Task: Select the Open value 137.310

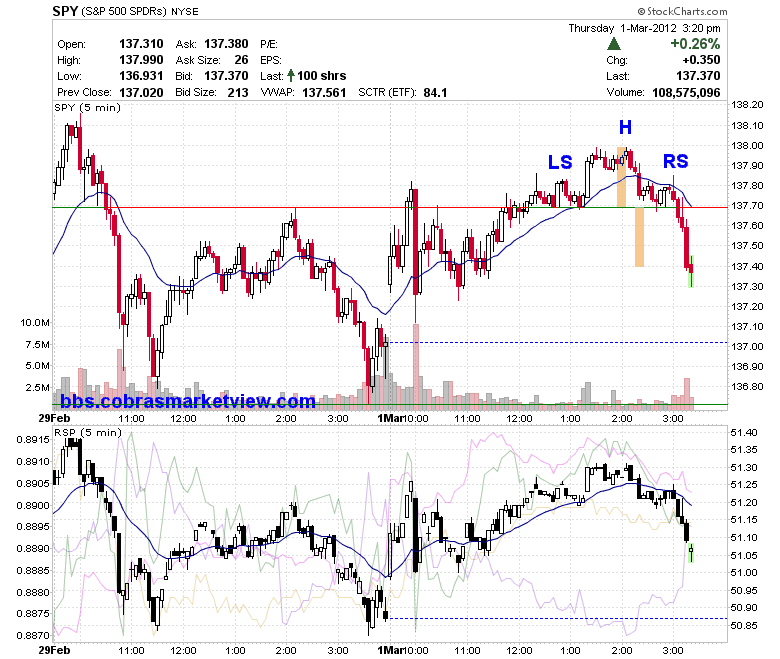Action: [141, 44]
